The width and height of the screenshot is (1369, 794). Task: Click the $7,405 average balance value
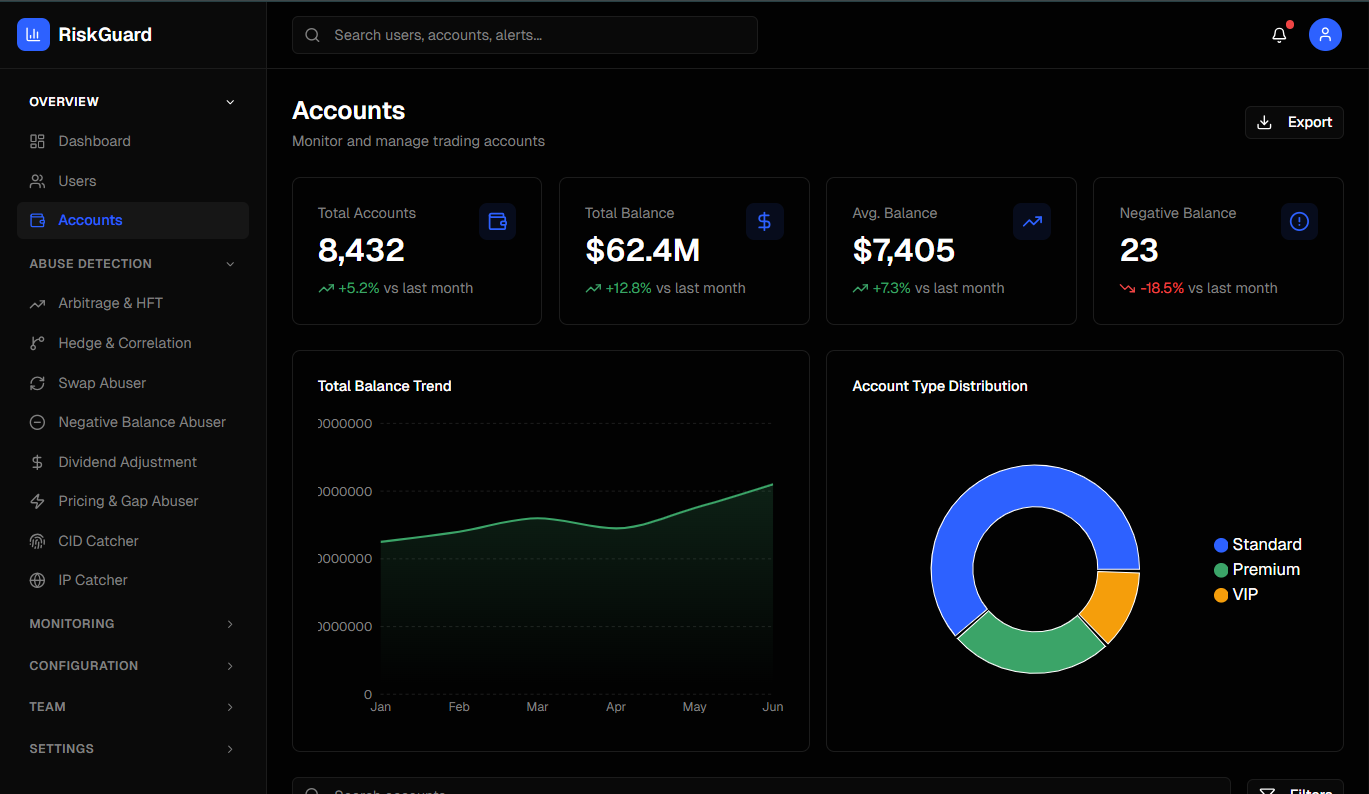click(x=904, y=250)
